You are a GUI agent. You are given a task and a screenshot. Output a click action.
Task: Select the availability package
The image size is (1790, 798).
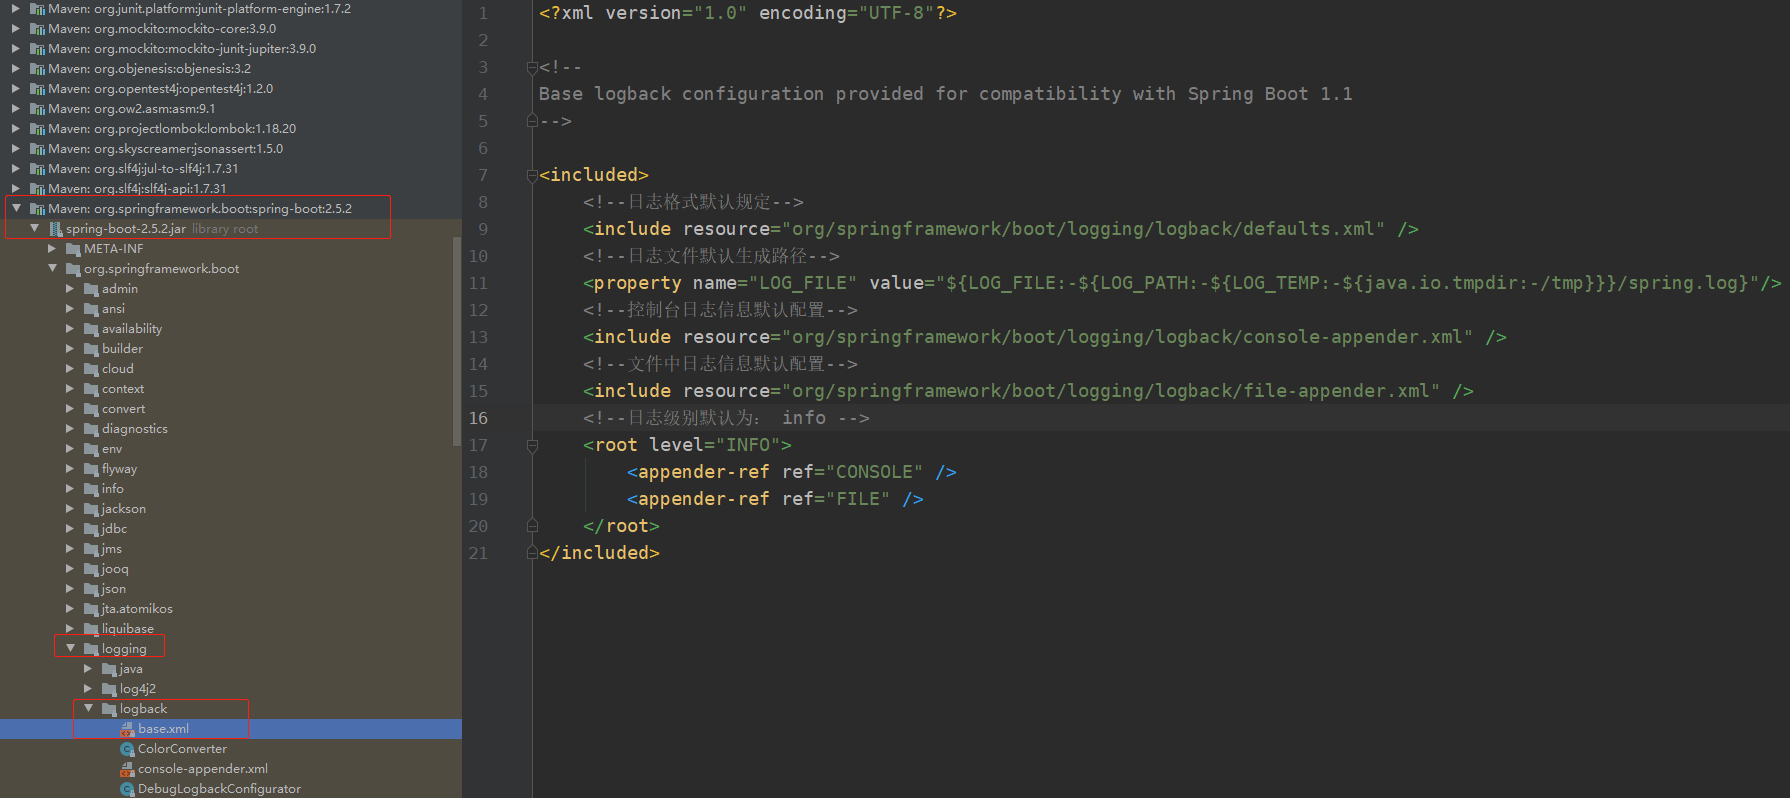coord(131,328)
